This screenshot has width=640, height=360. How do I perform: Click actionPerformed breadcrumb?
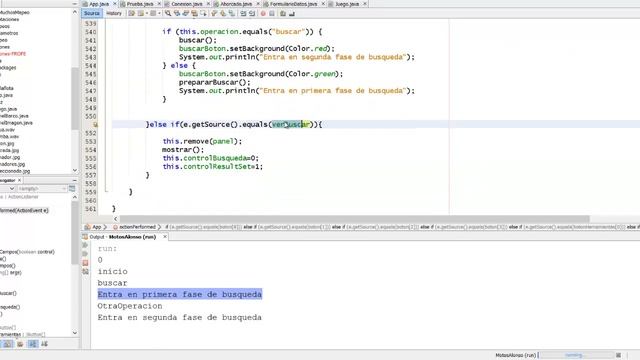point(137,227)
